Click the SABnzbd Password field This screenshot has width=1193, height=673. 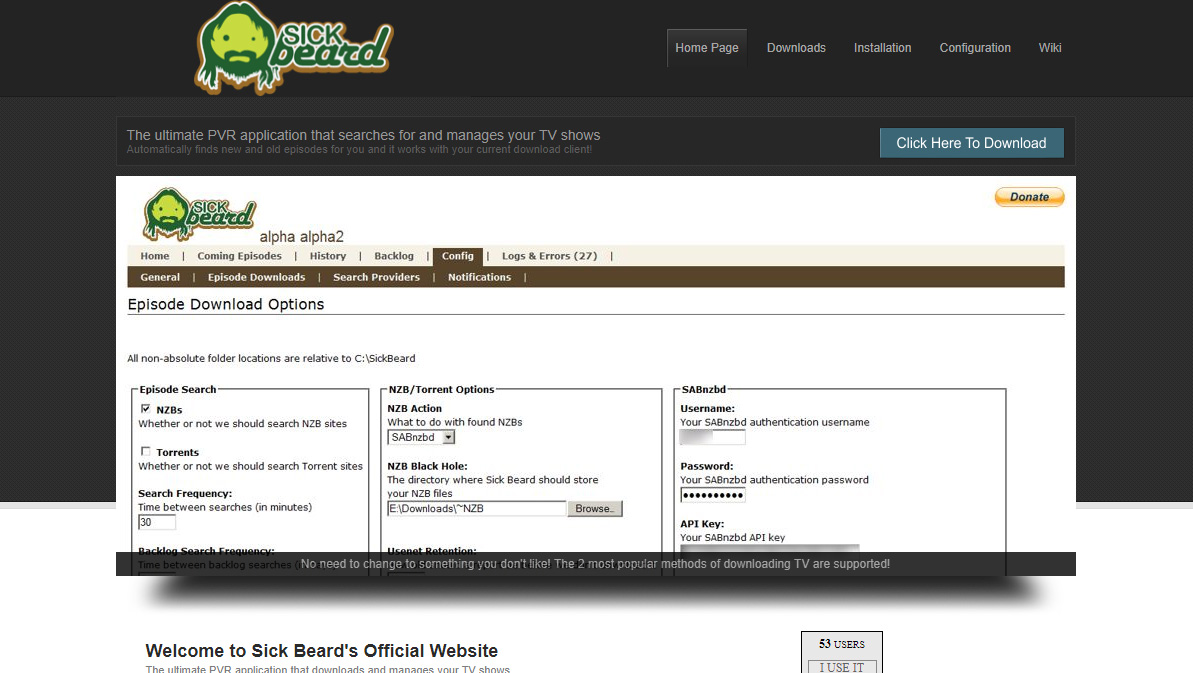(x=712, y=495)
